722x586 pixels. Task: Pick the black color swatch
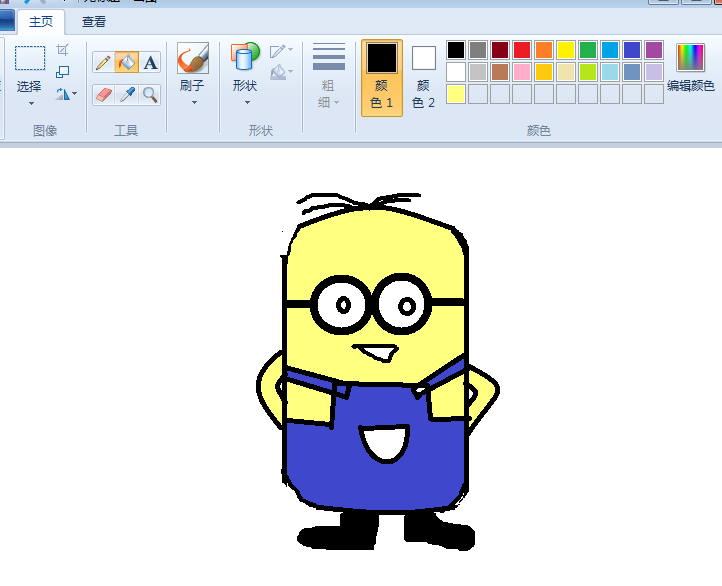coord(456,50)
